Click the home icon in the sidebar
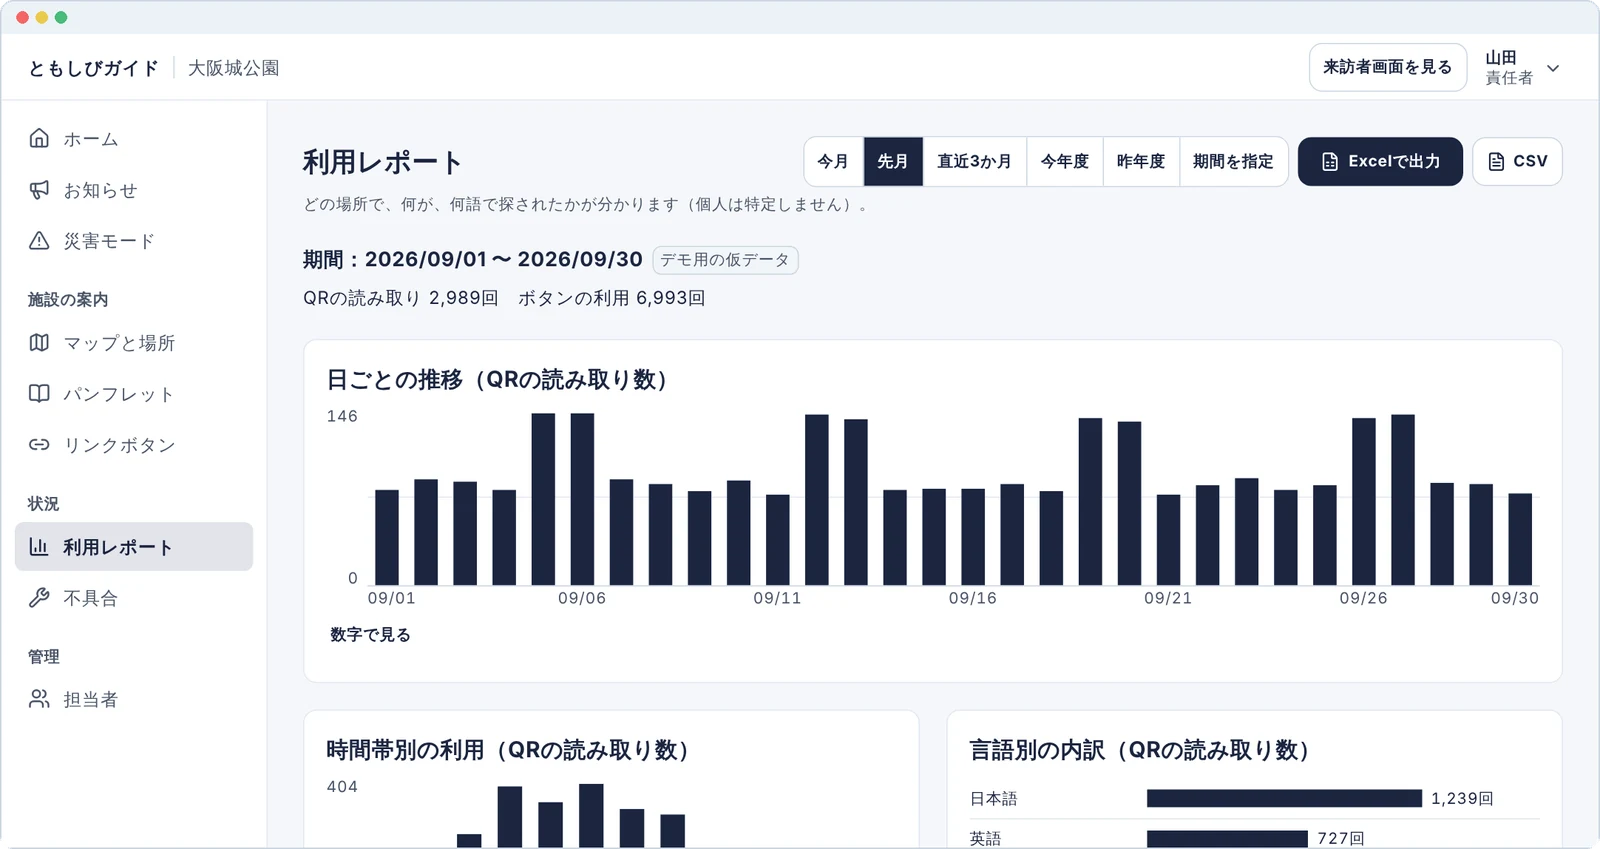Screen dimensions: 1600x849 (39, 138)
